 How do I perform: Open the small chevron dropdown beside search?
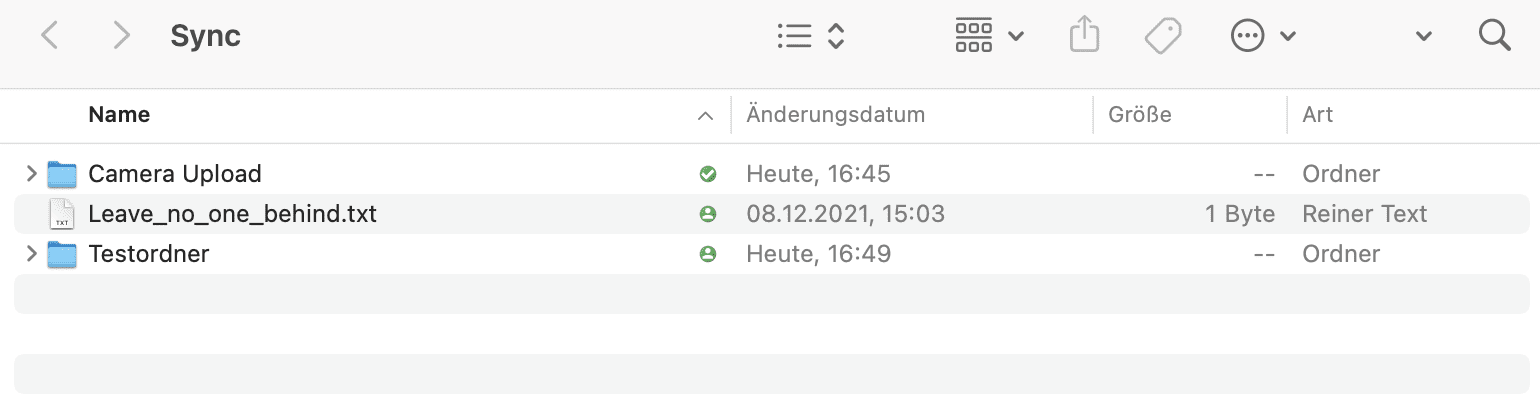coord(1423,37)
